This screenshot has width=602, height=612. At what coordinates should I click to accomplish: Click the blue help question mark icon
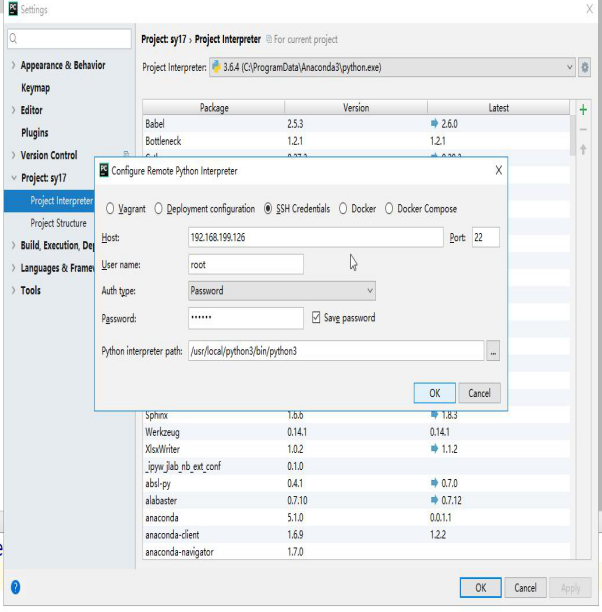pyautogui.click(x=15, y=587)
